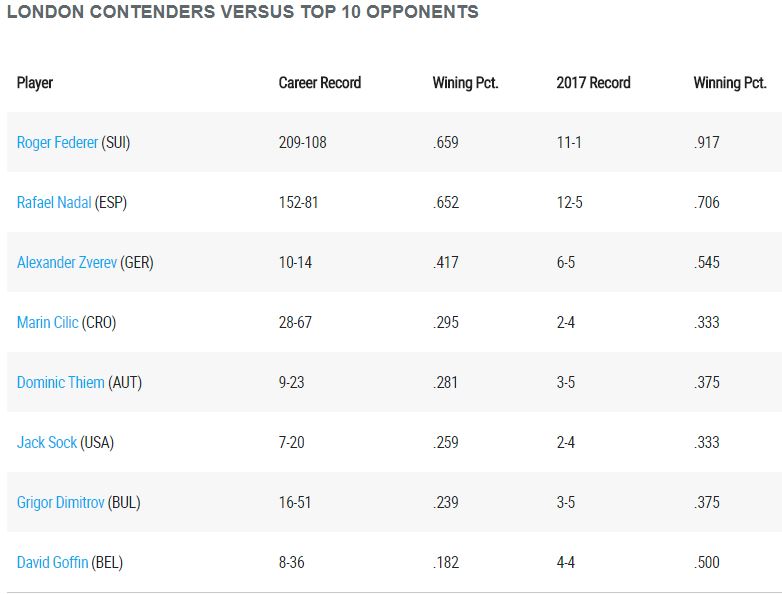Screen dimensions: 782x594
Task: Click the Jack Sock name link
Action: click(46, 443)
